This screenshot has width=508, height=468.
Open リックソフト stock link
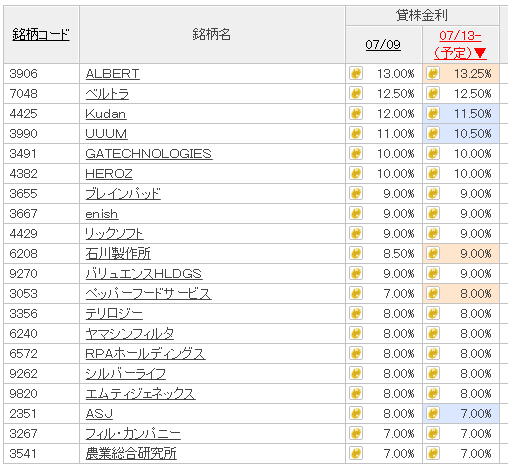[114, 234]
